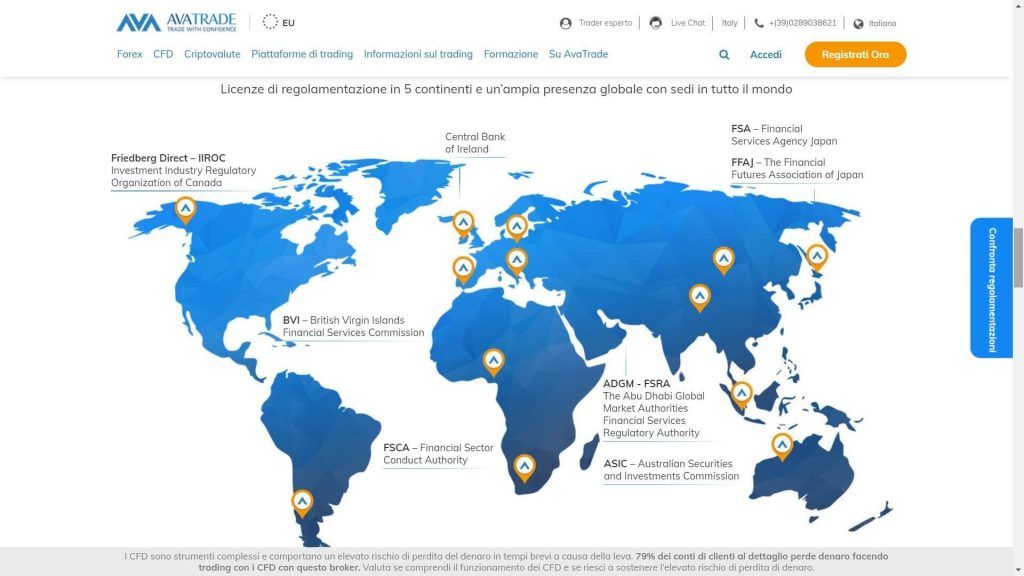
Task: Open the Italy country selector
Action: [729, 23]
